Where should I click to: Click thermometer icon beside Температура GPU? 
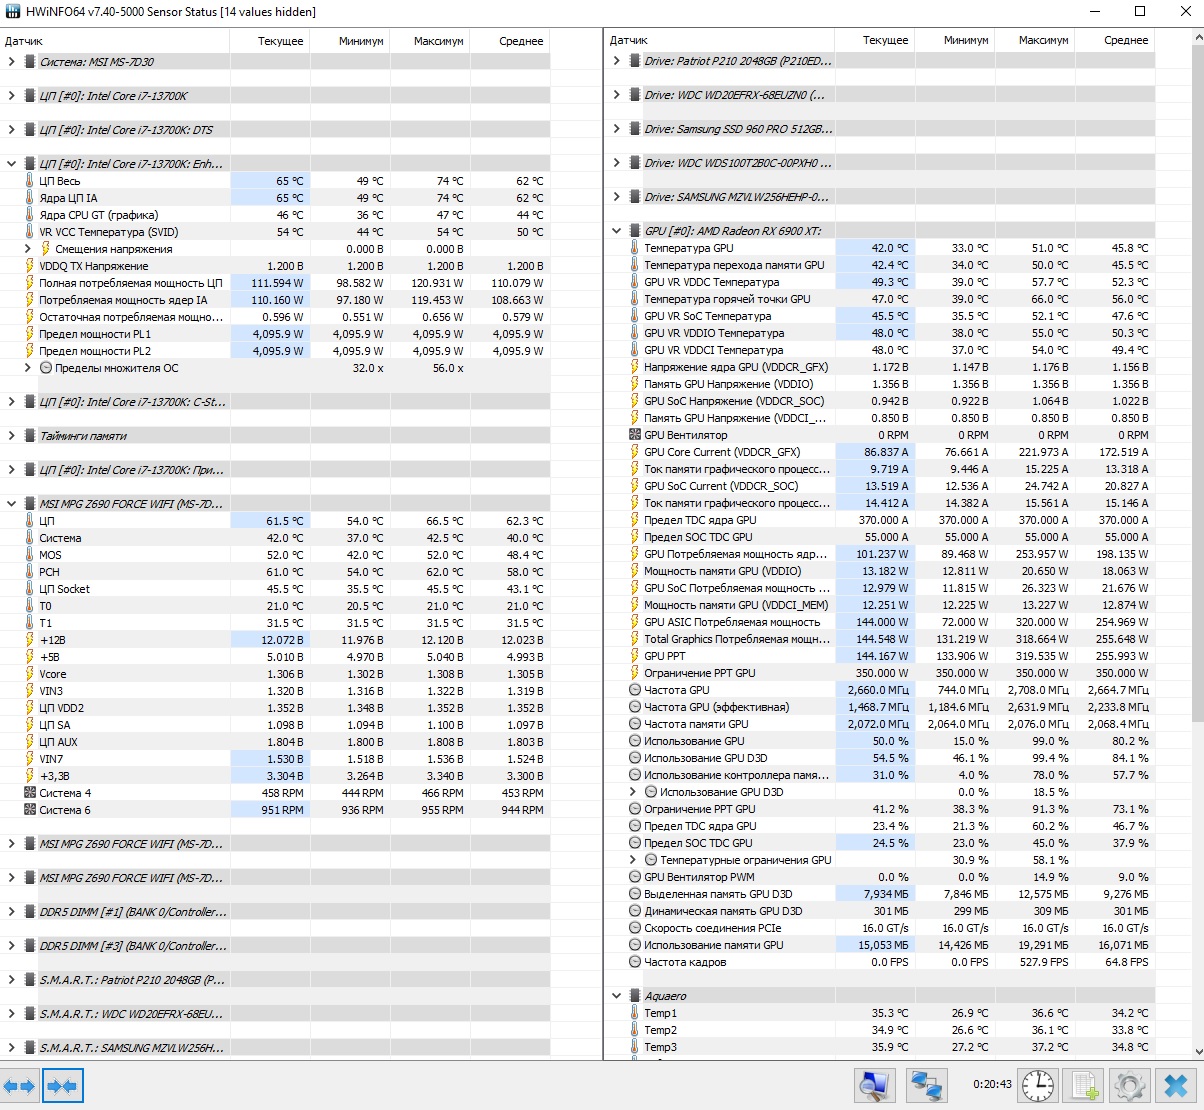(635, 248)
